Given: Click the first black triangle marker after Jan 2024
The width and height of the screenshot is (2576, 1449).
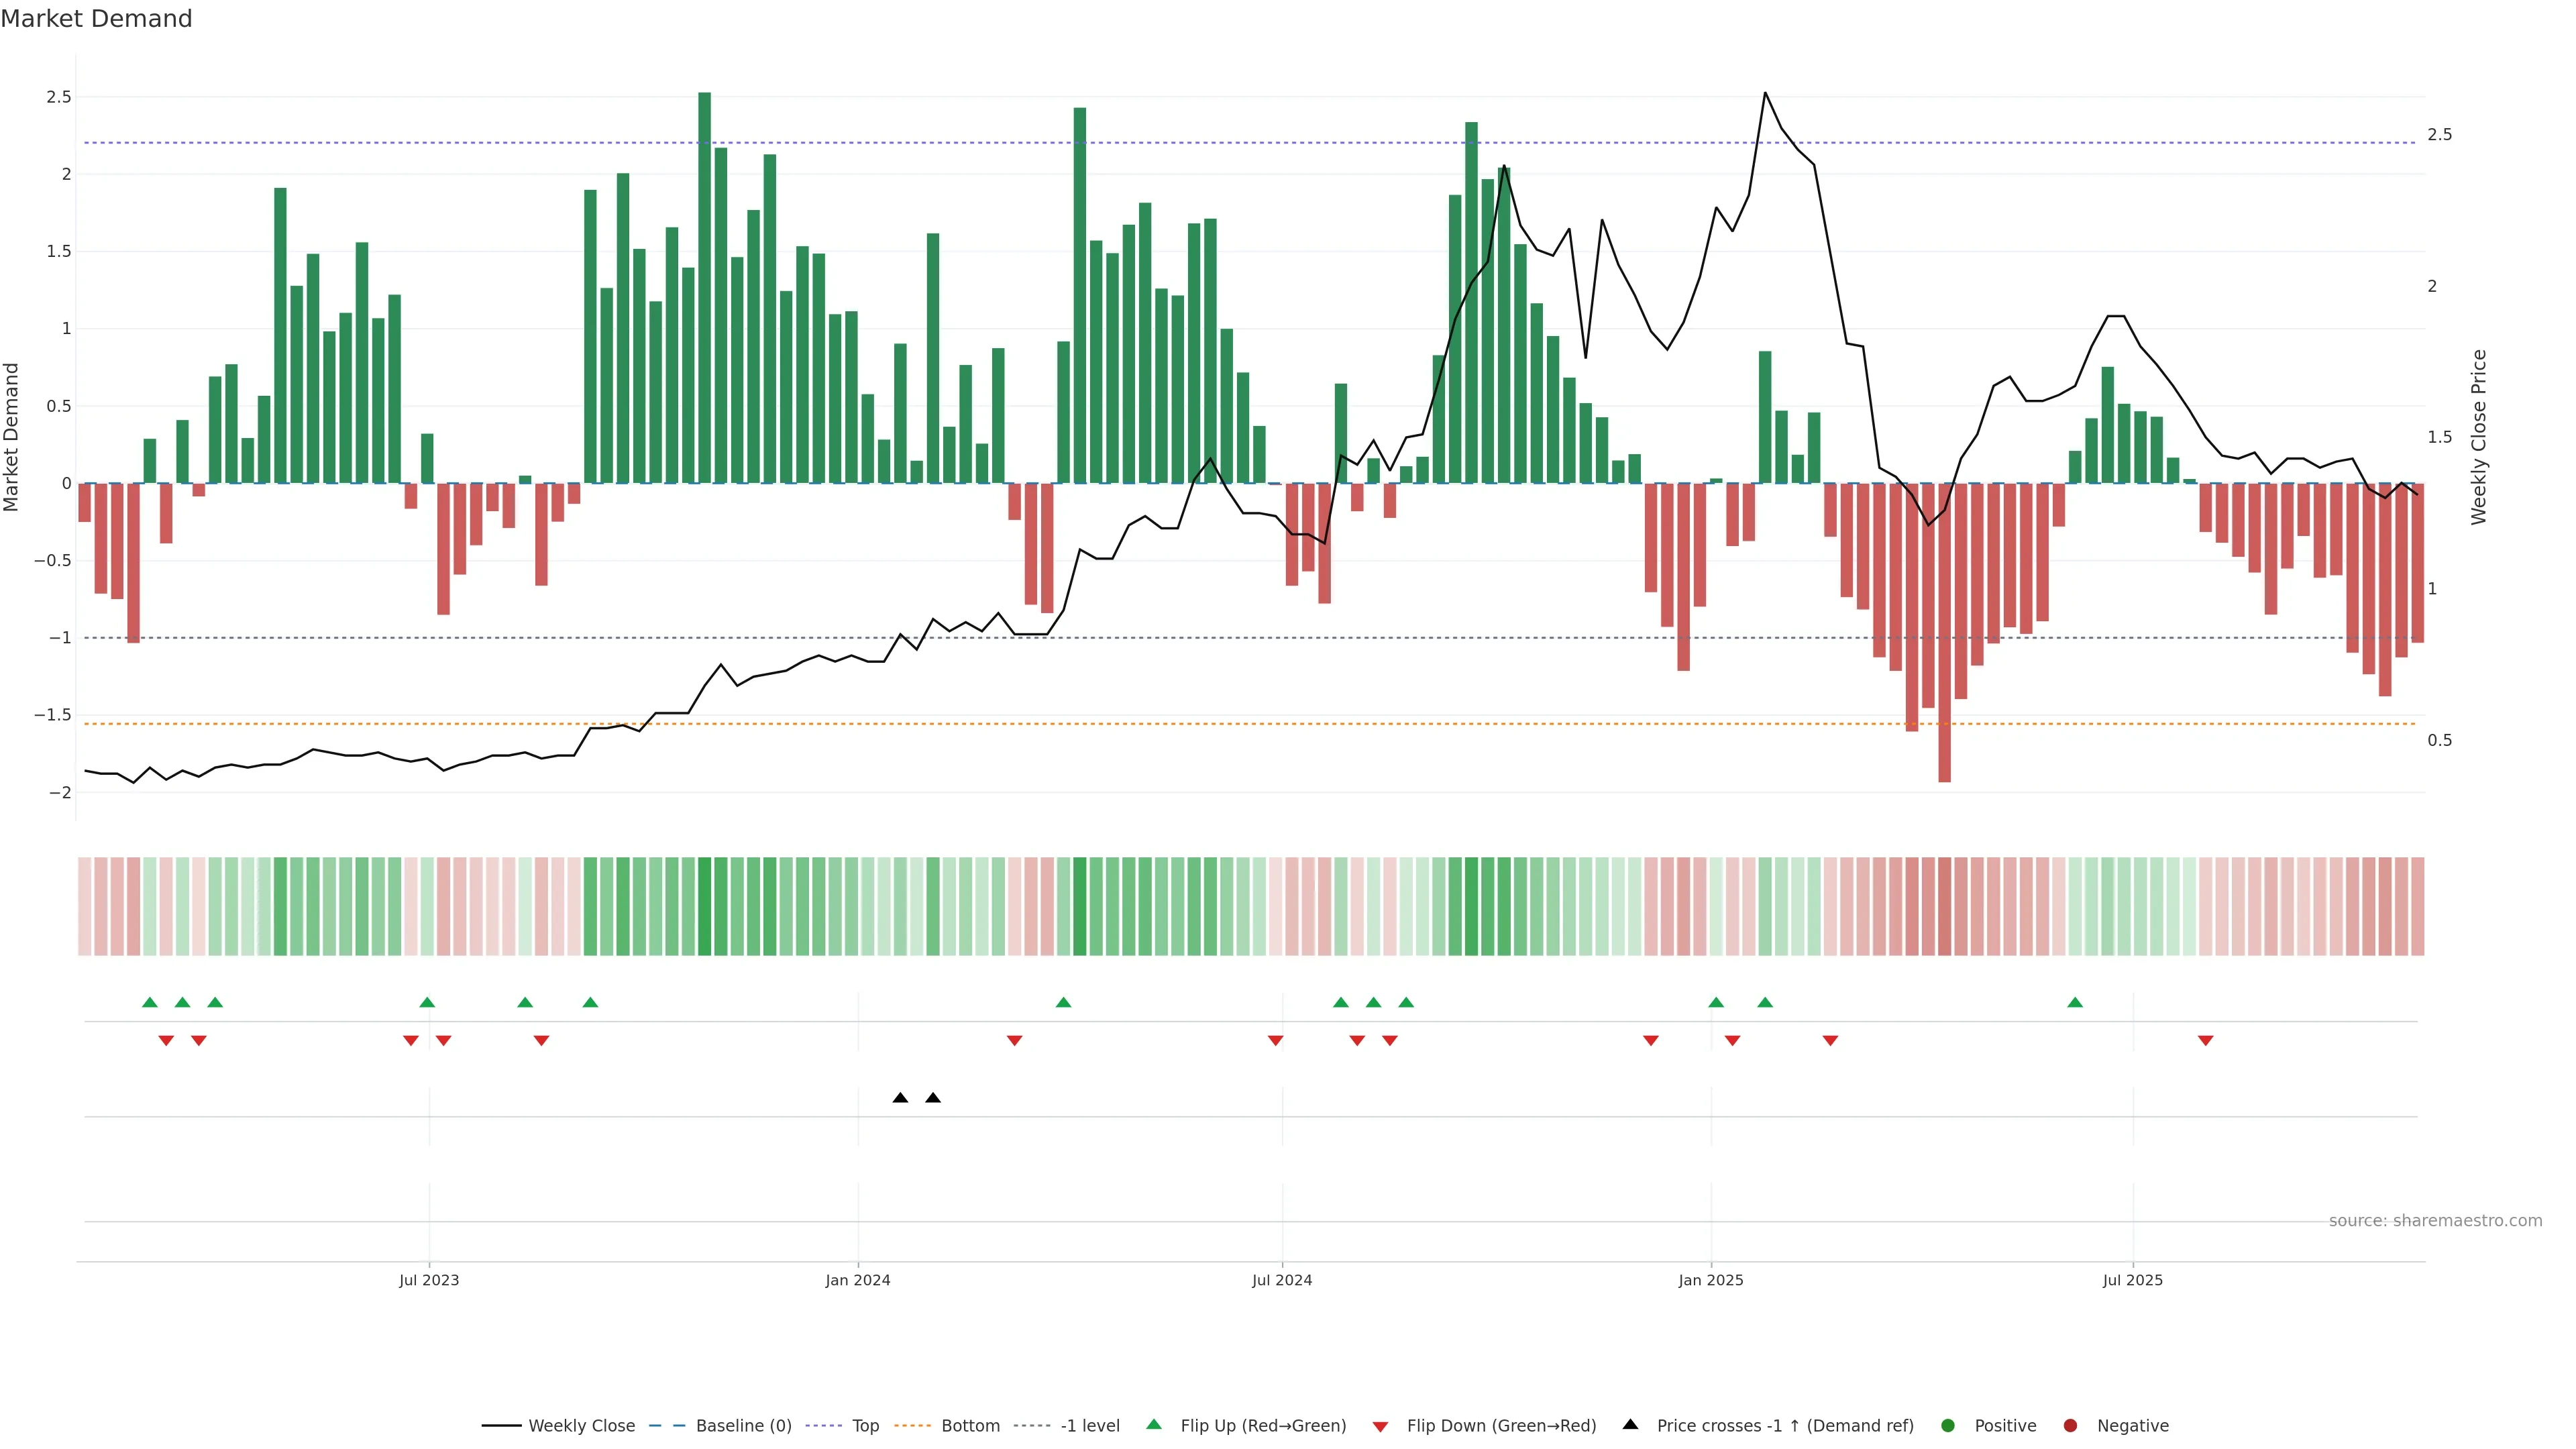Looking at the screenshot, I should 900,1098.
